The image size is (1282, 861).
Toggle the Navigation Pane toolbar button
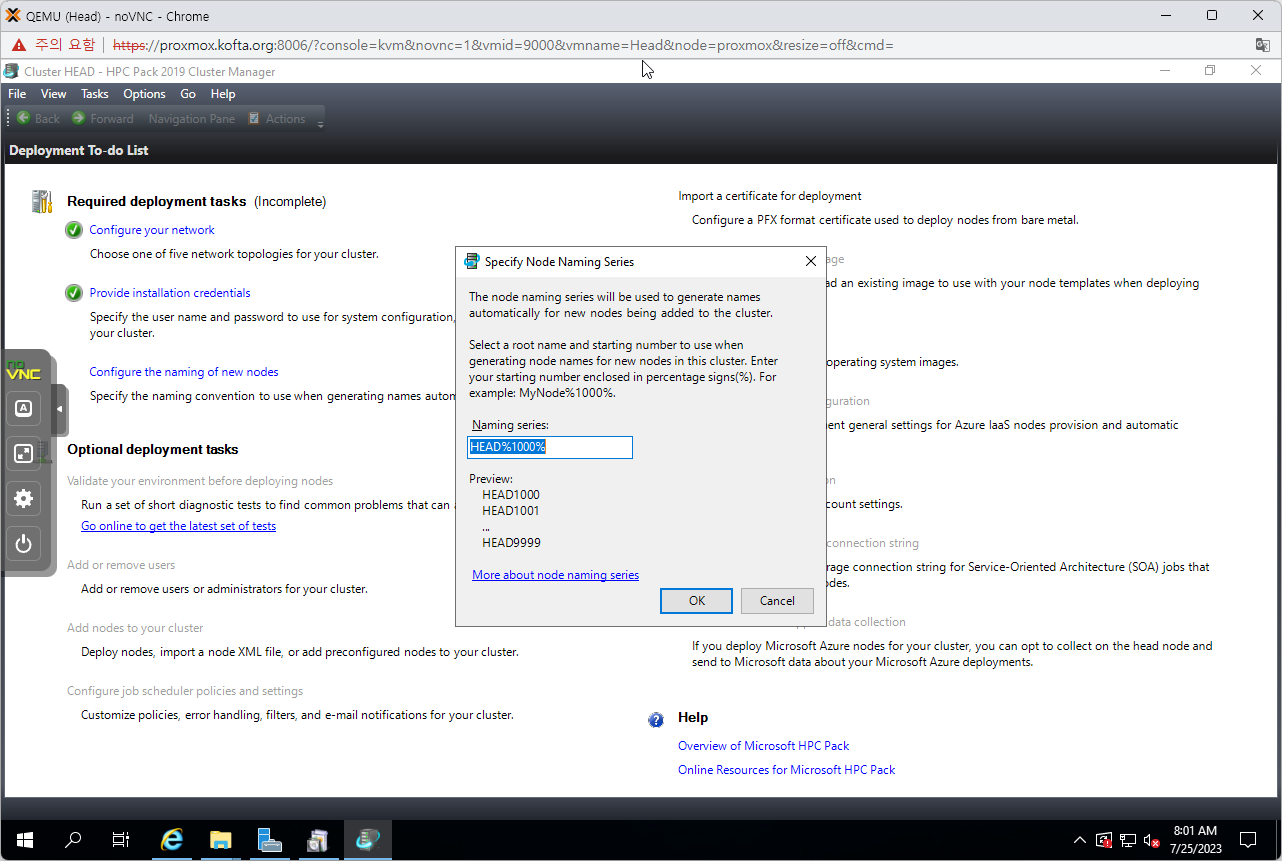[191, 119]
